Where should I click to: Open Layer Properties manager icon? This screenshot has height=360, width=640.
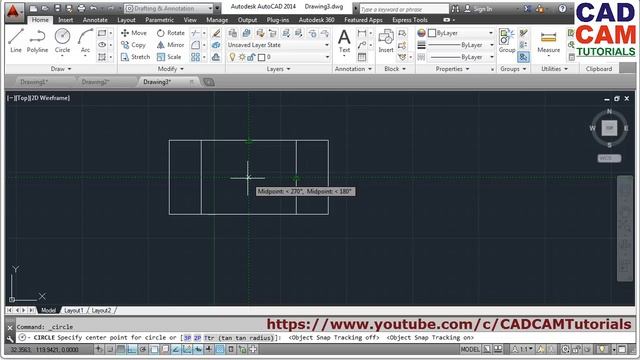(233, 33)
